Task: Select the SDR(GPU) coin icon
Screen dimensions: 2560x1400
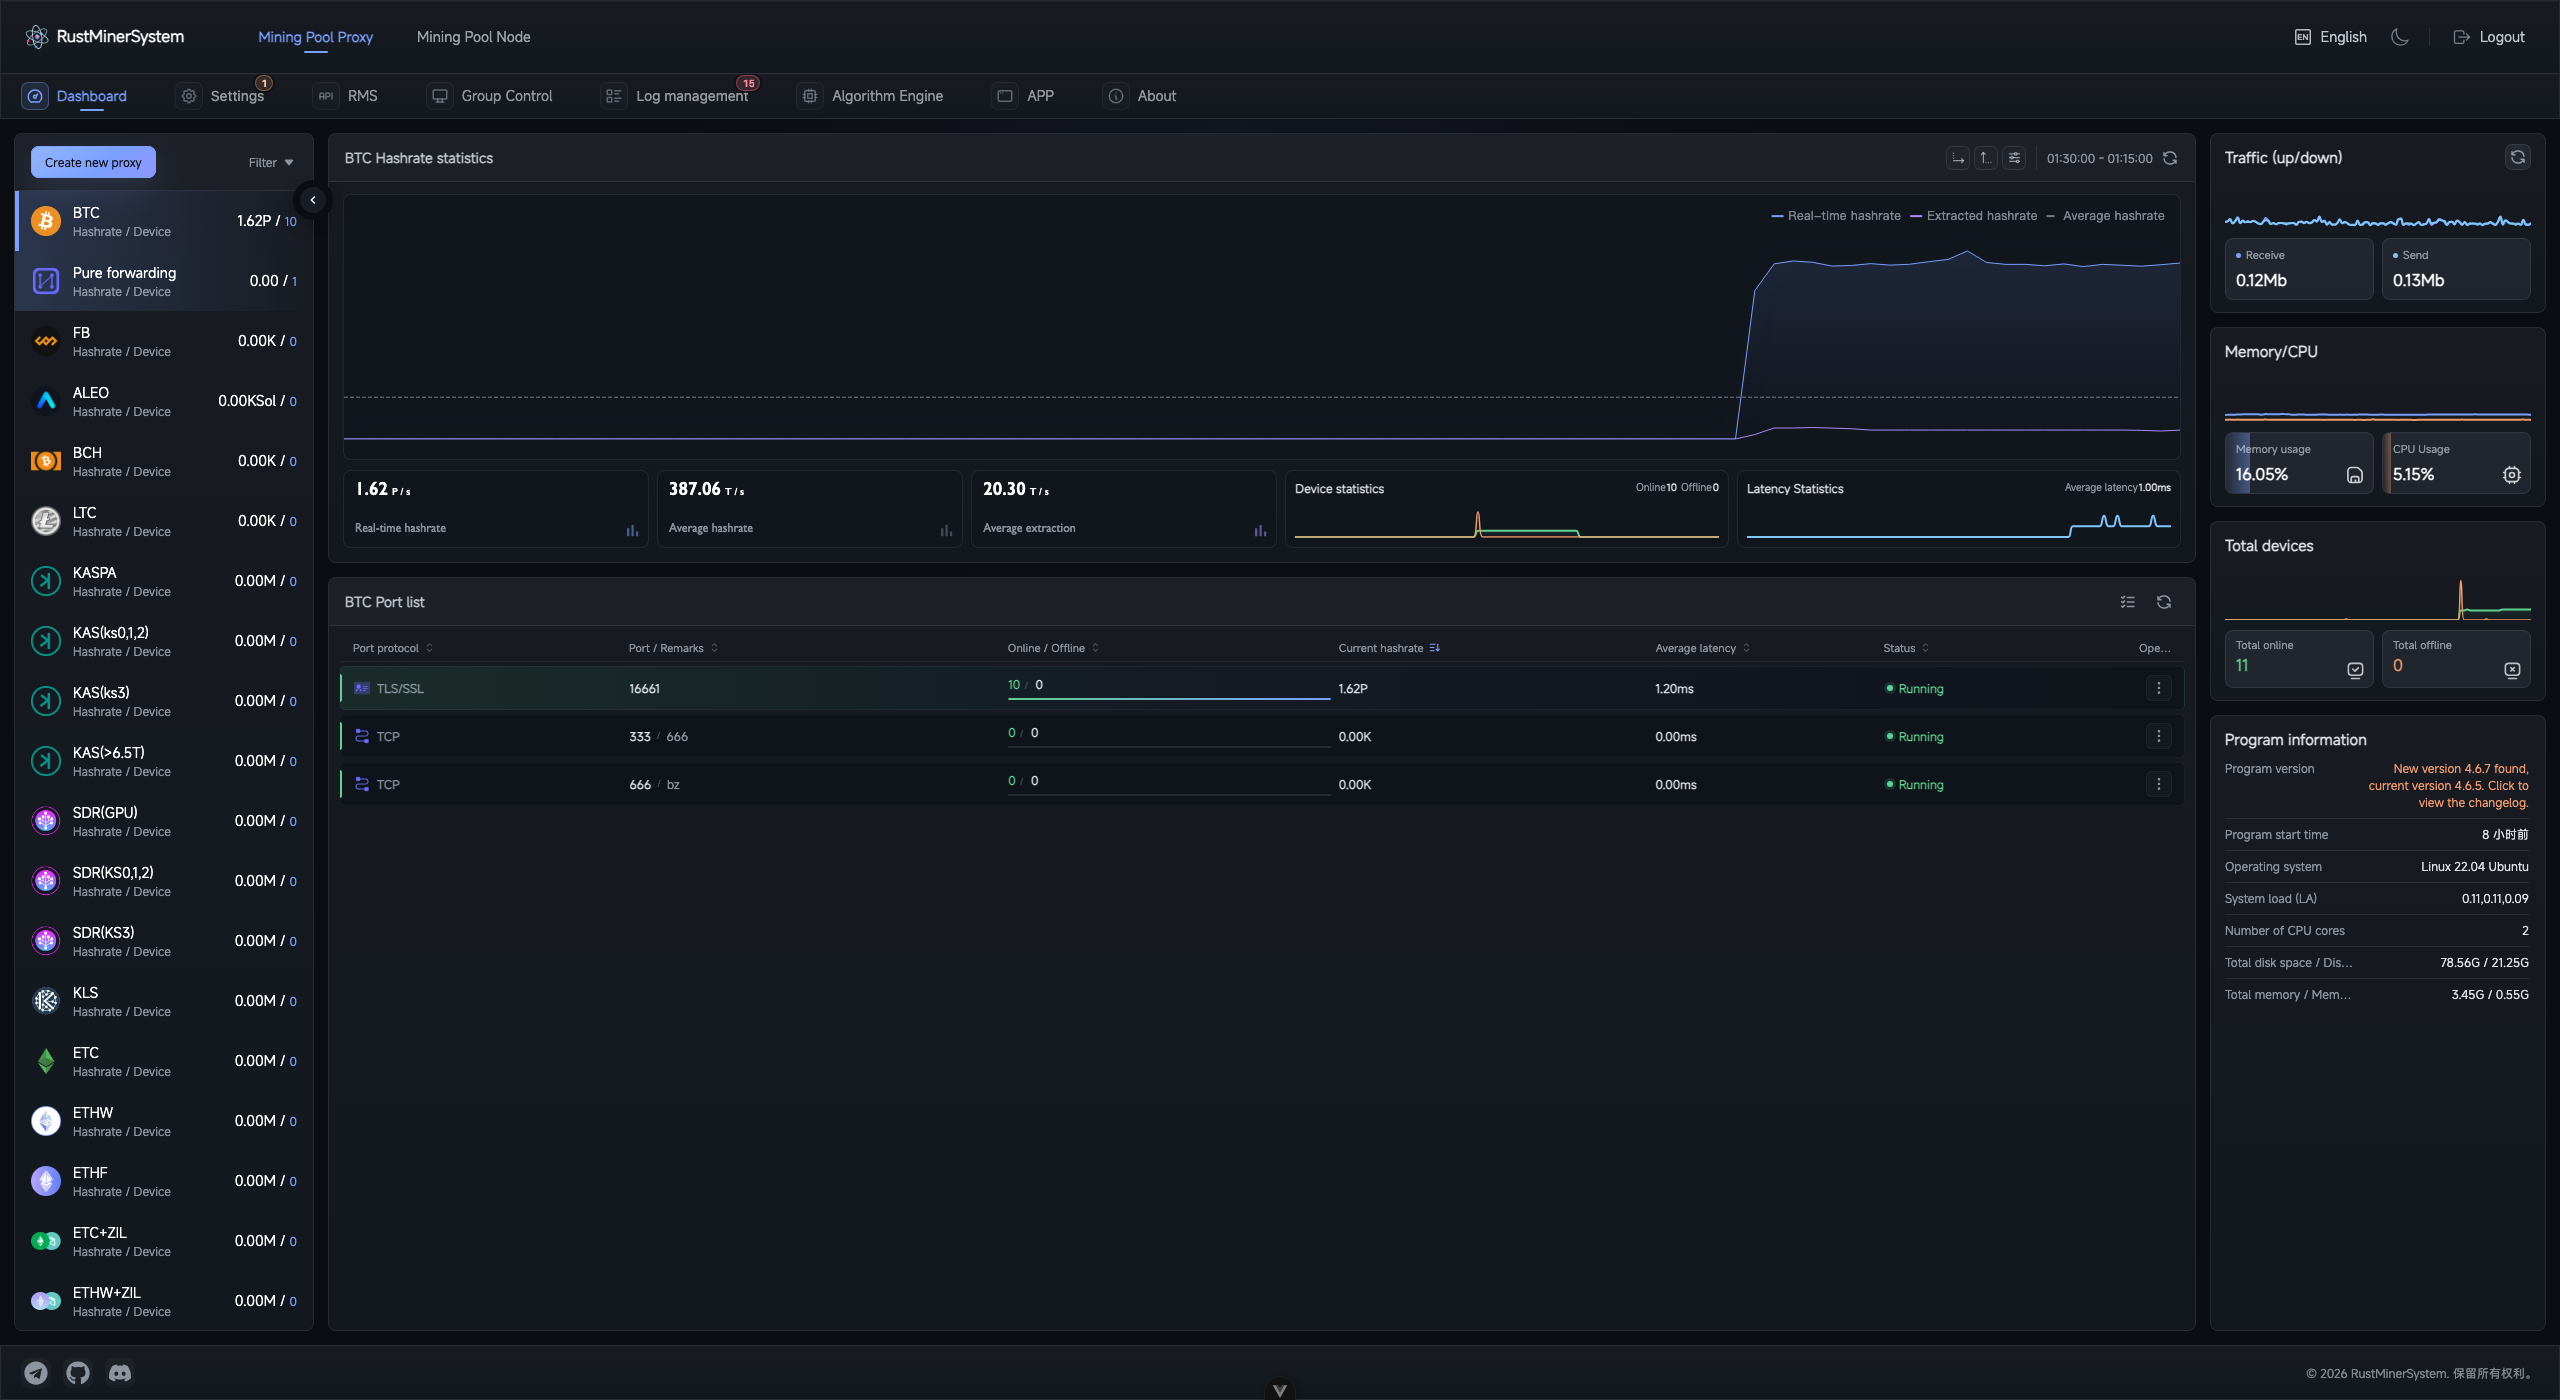Action: coord(46,821)
